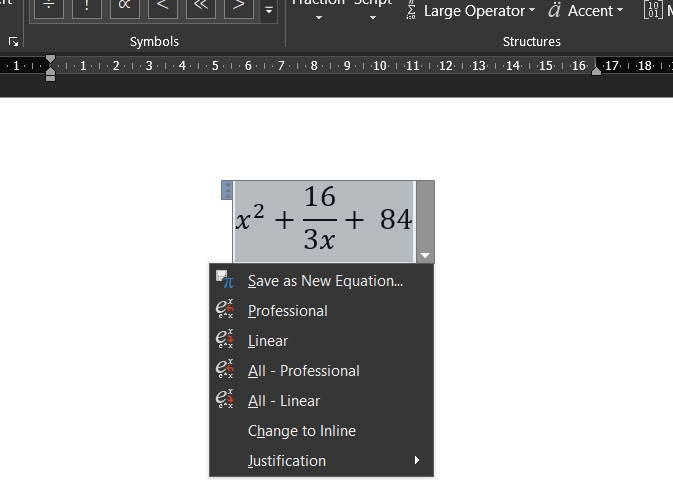Click the equation move handle
The width and height of the screenshot is (673, 480).
pyautogui.click(x=227, y=189)
